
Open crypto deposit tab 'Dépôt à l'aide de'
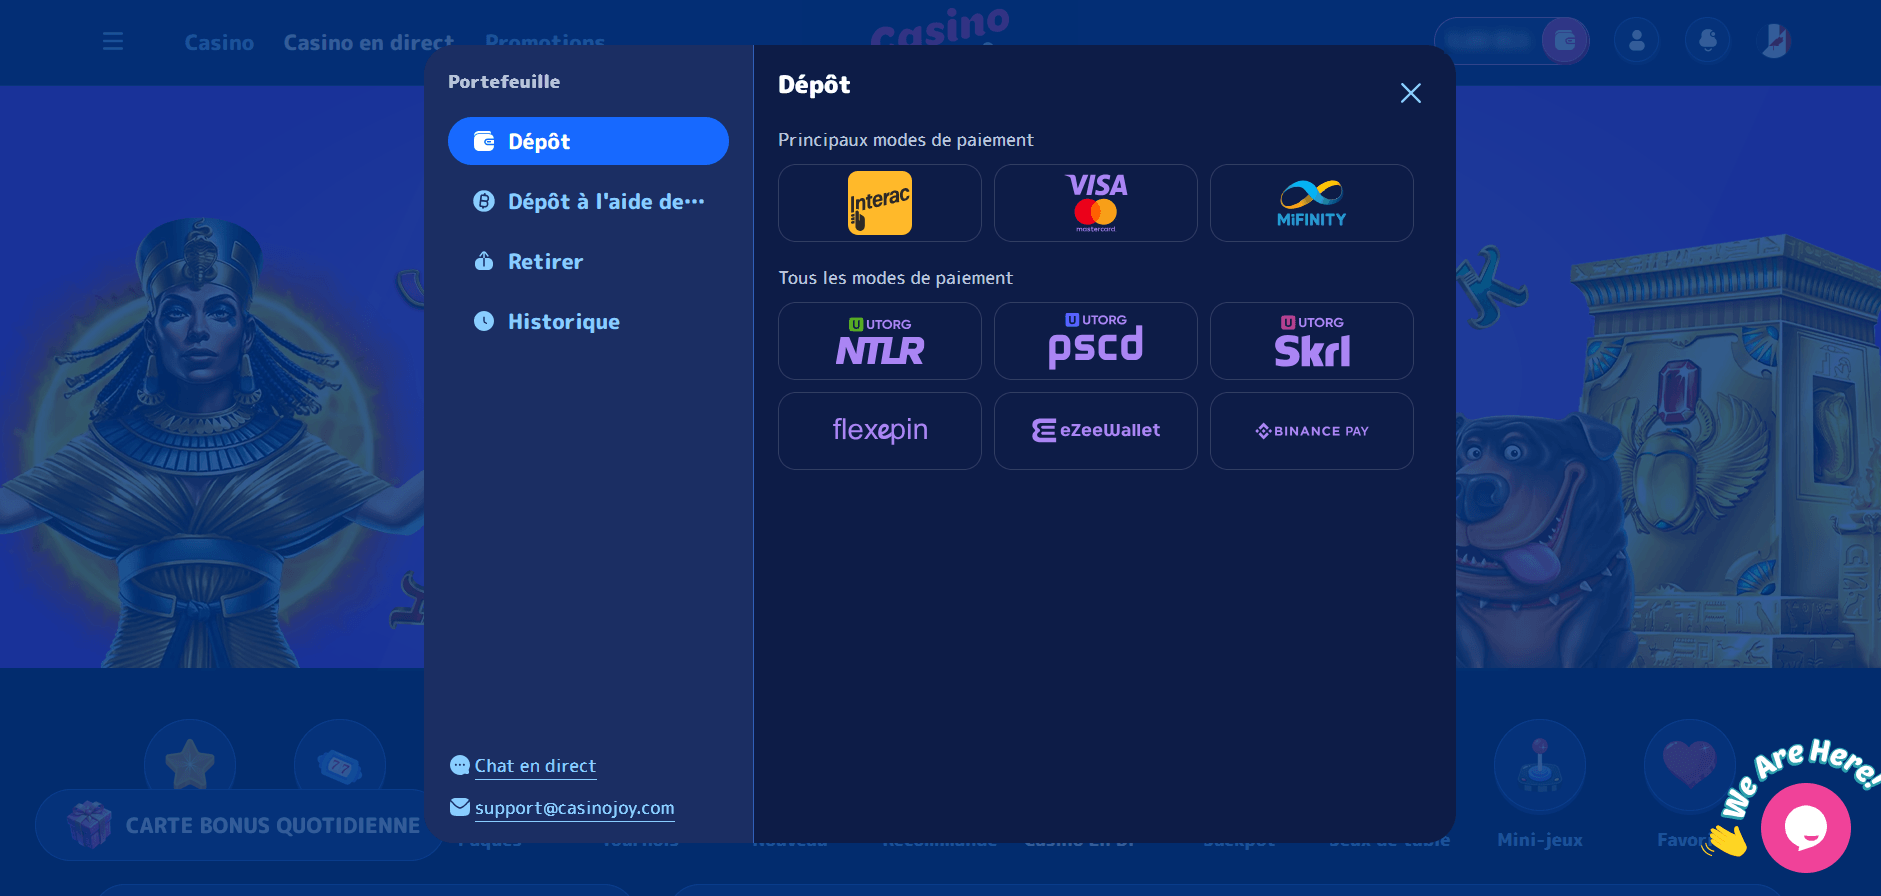(x=588, y=201)
